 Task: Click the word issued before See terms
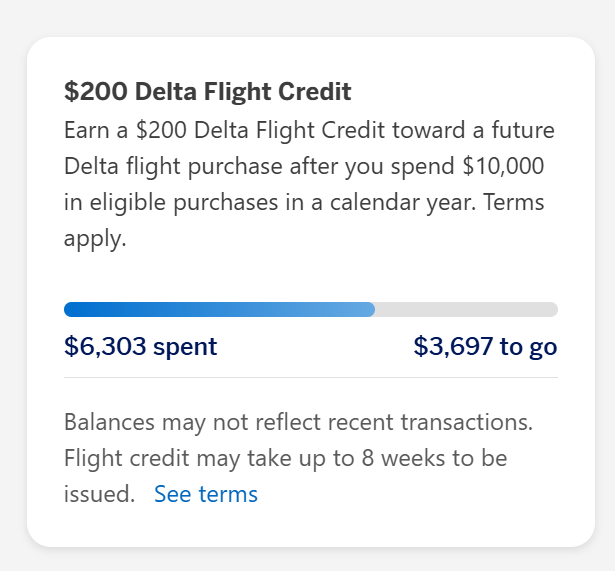point(99,493)
